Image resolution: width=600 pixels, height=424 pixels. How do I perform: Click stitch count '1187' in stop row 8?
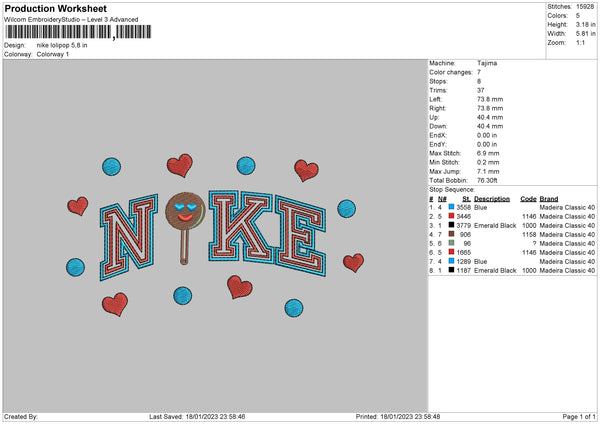[463, 271]
